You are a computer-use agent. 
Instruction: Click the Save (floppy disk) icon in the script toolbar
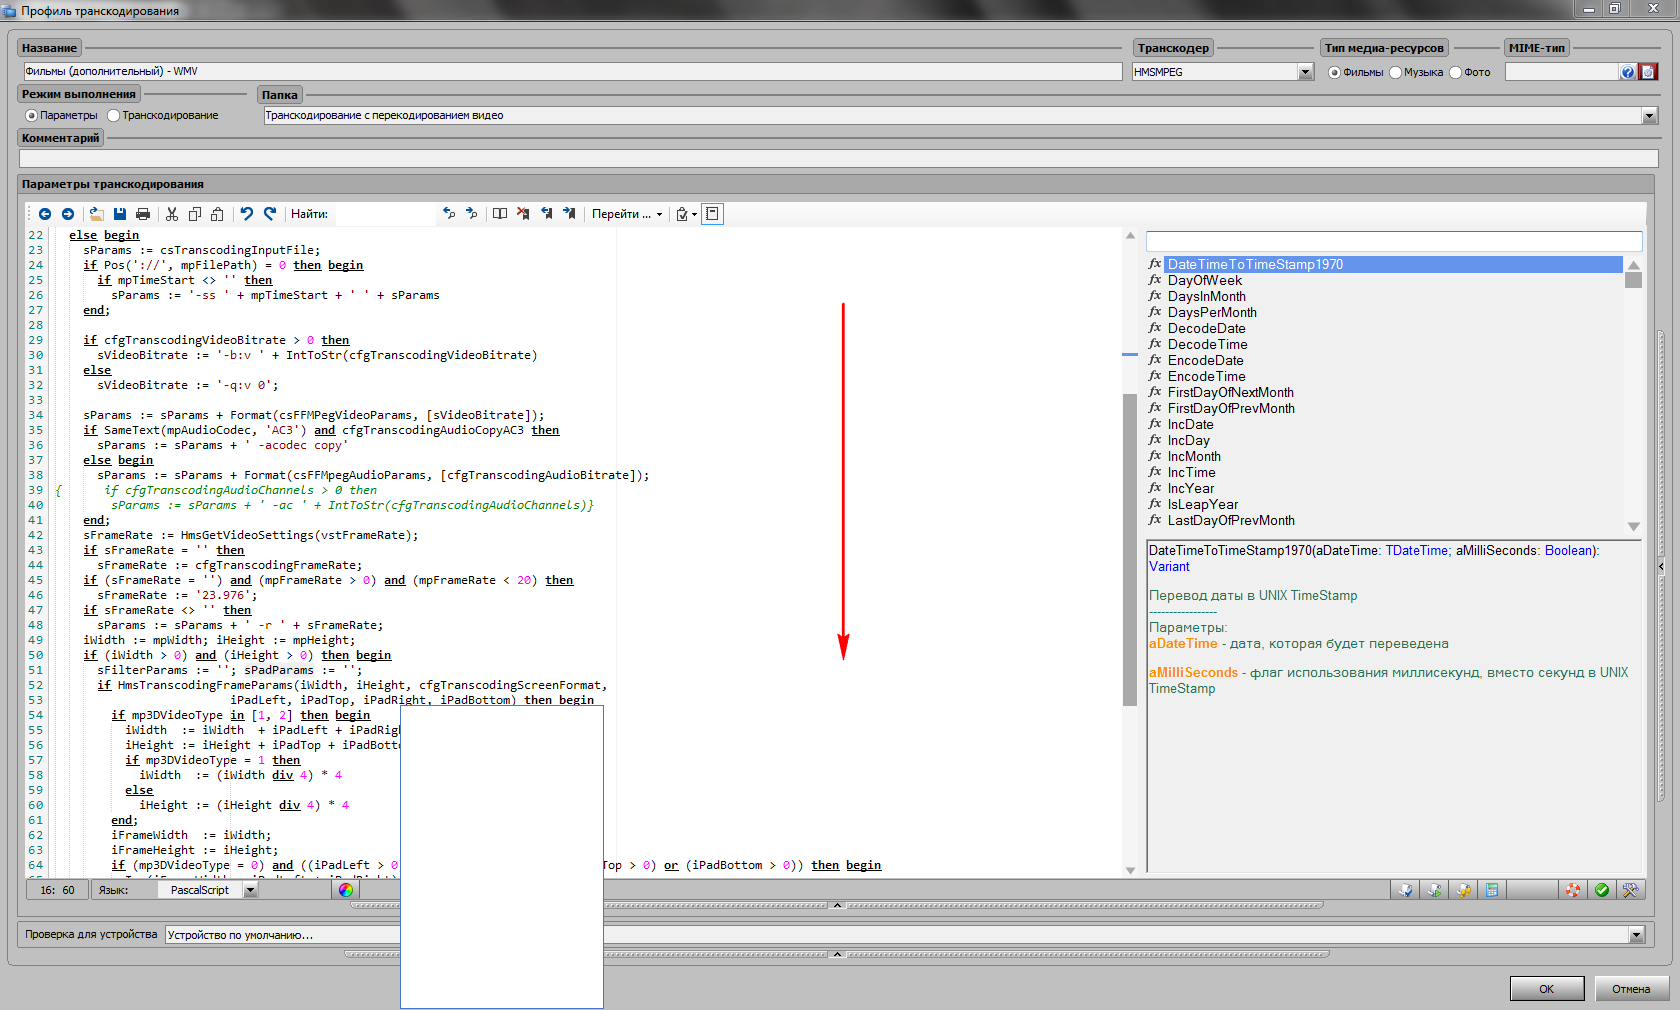[120, 214]
